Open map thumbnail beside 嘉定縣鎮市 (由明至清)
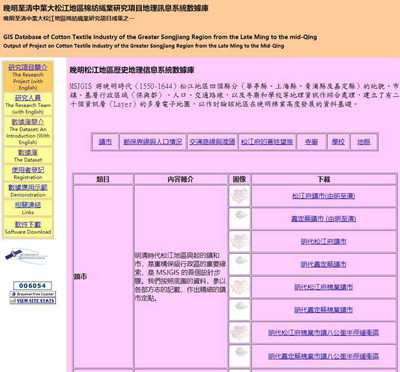The image size is (400, 372). click(240, 219)
